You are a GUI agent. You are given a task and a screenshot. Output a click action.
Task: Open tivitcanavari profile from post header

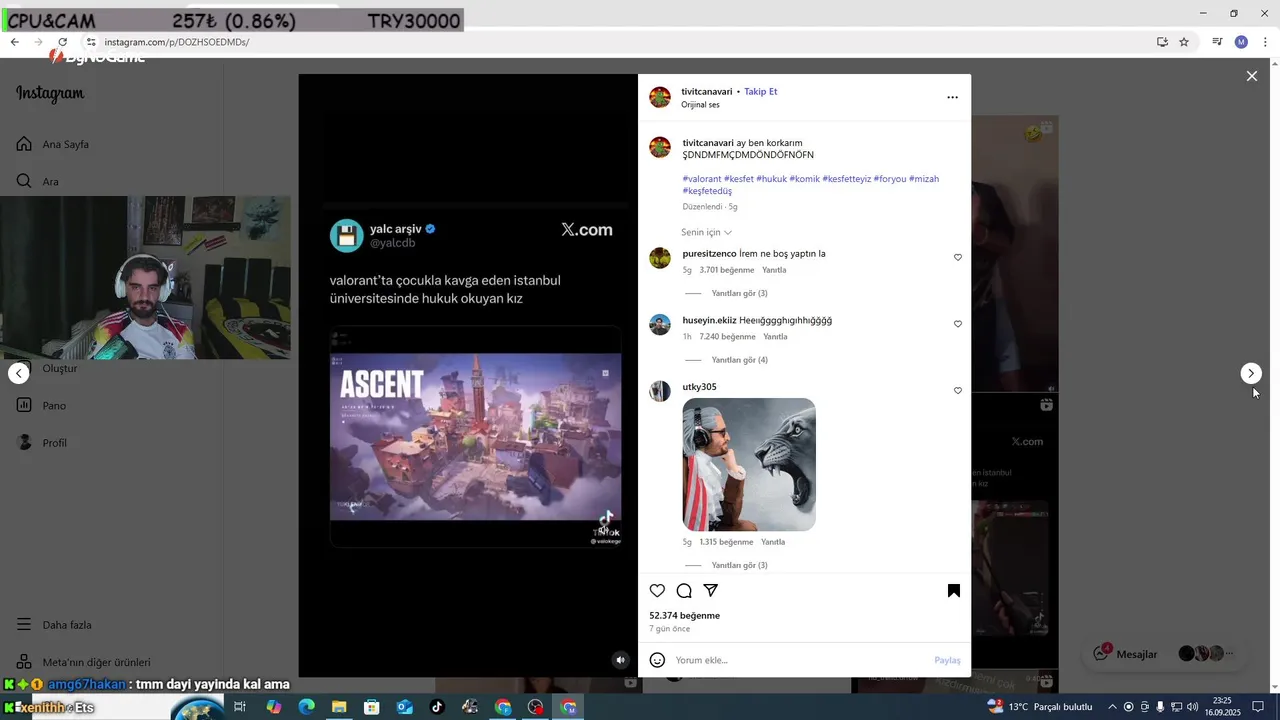pyautogui.click(x=707, y=91)
